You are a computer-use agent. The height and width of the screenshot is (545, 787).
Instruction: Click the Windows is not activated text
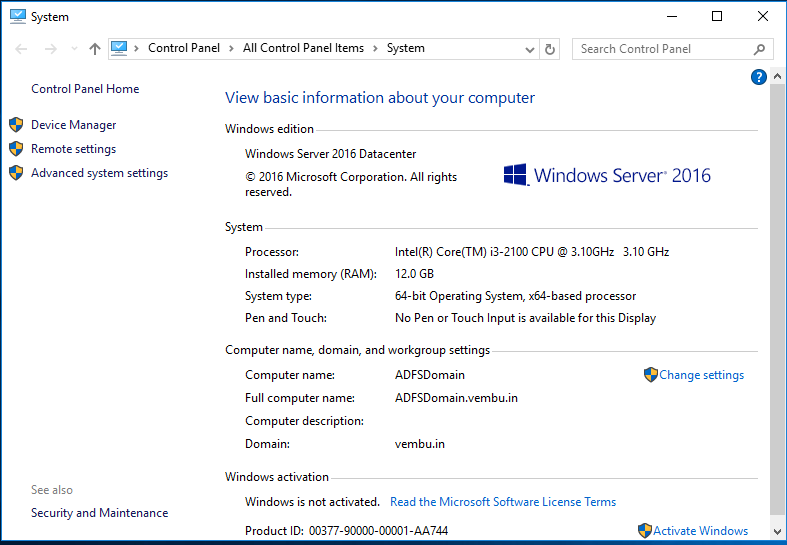312,502
